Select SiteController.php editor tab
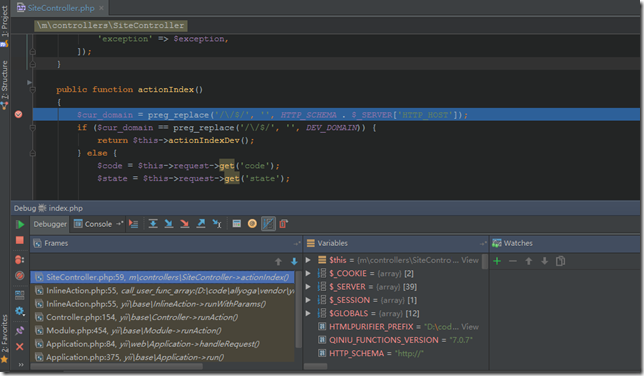The image size is (644, 376). (x=61, y=8)
